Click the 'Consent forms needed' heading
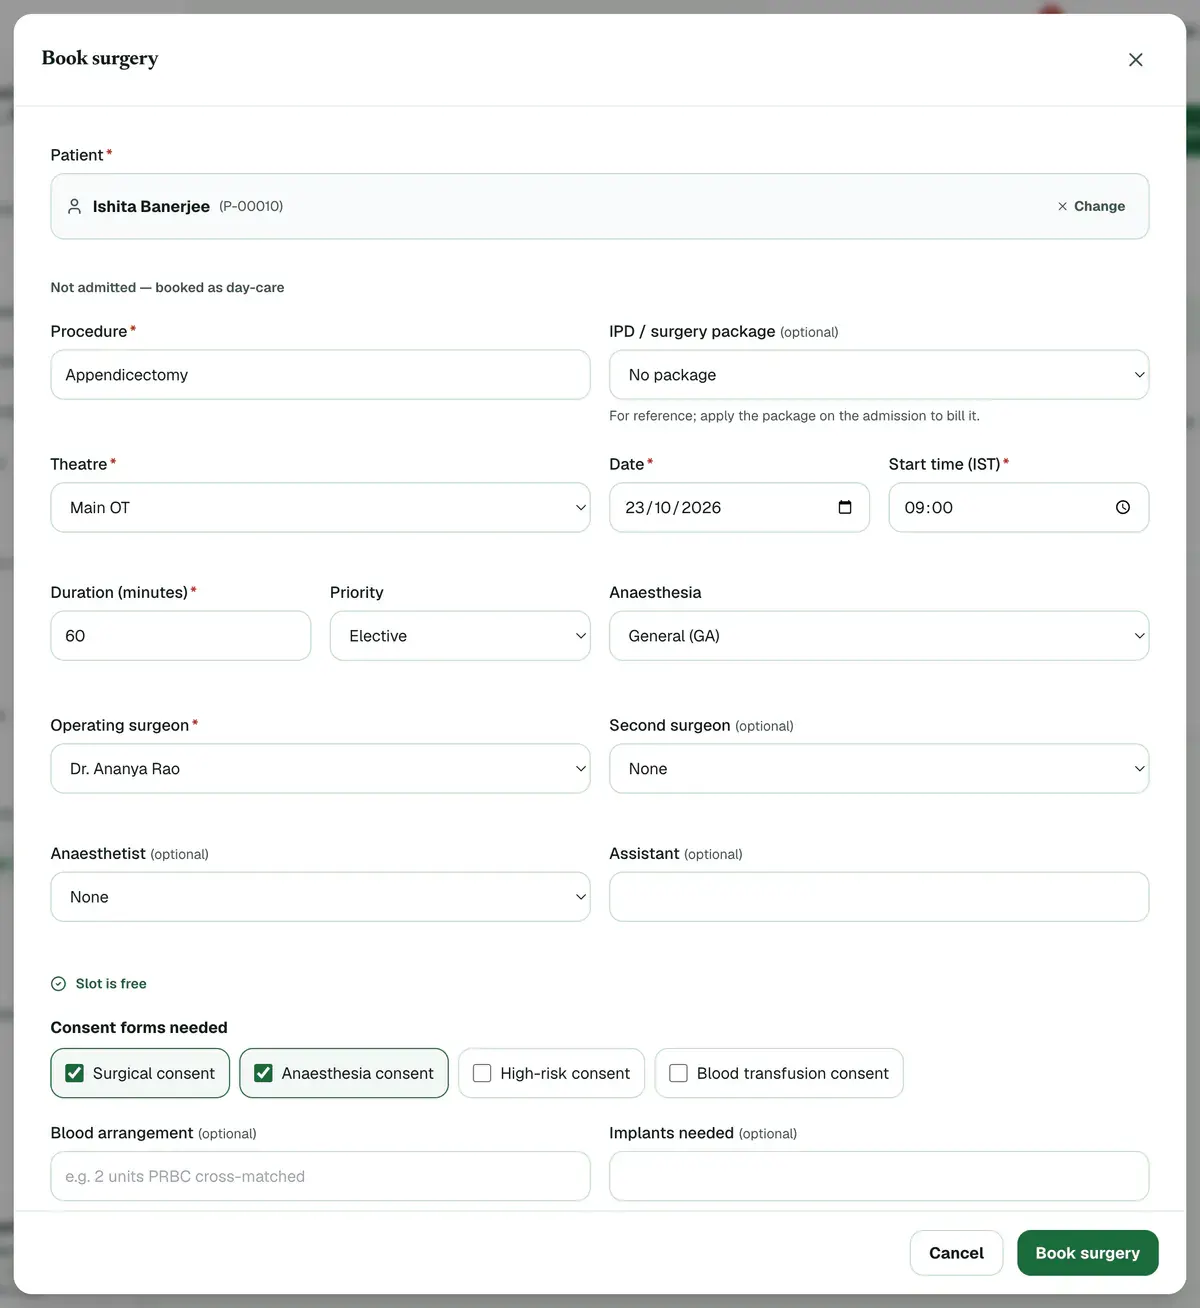Viewport: 1200px width, 1308px height. (139, 1028)
